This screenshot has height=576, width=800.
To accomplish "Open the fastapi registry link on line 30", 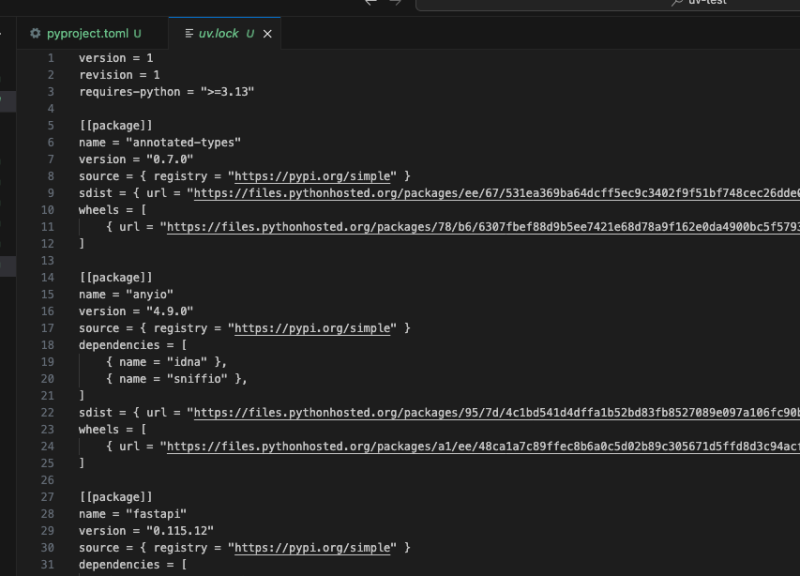I will point(312,548).
